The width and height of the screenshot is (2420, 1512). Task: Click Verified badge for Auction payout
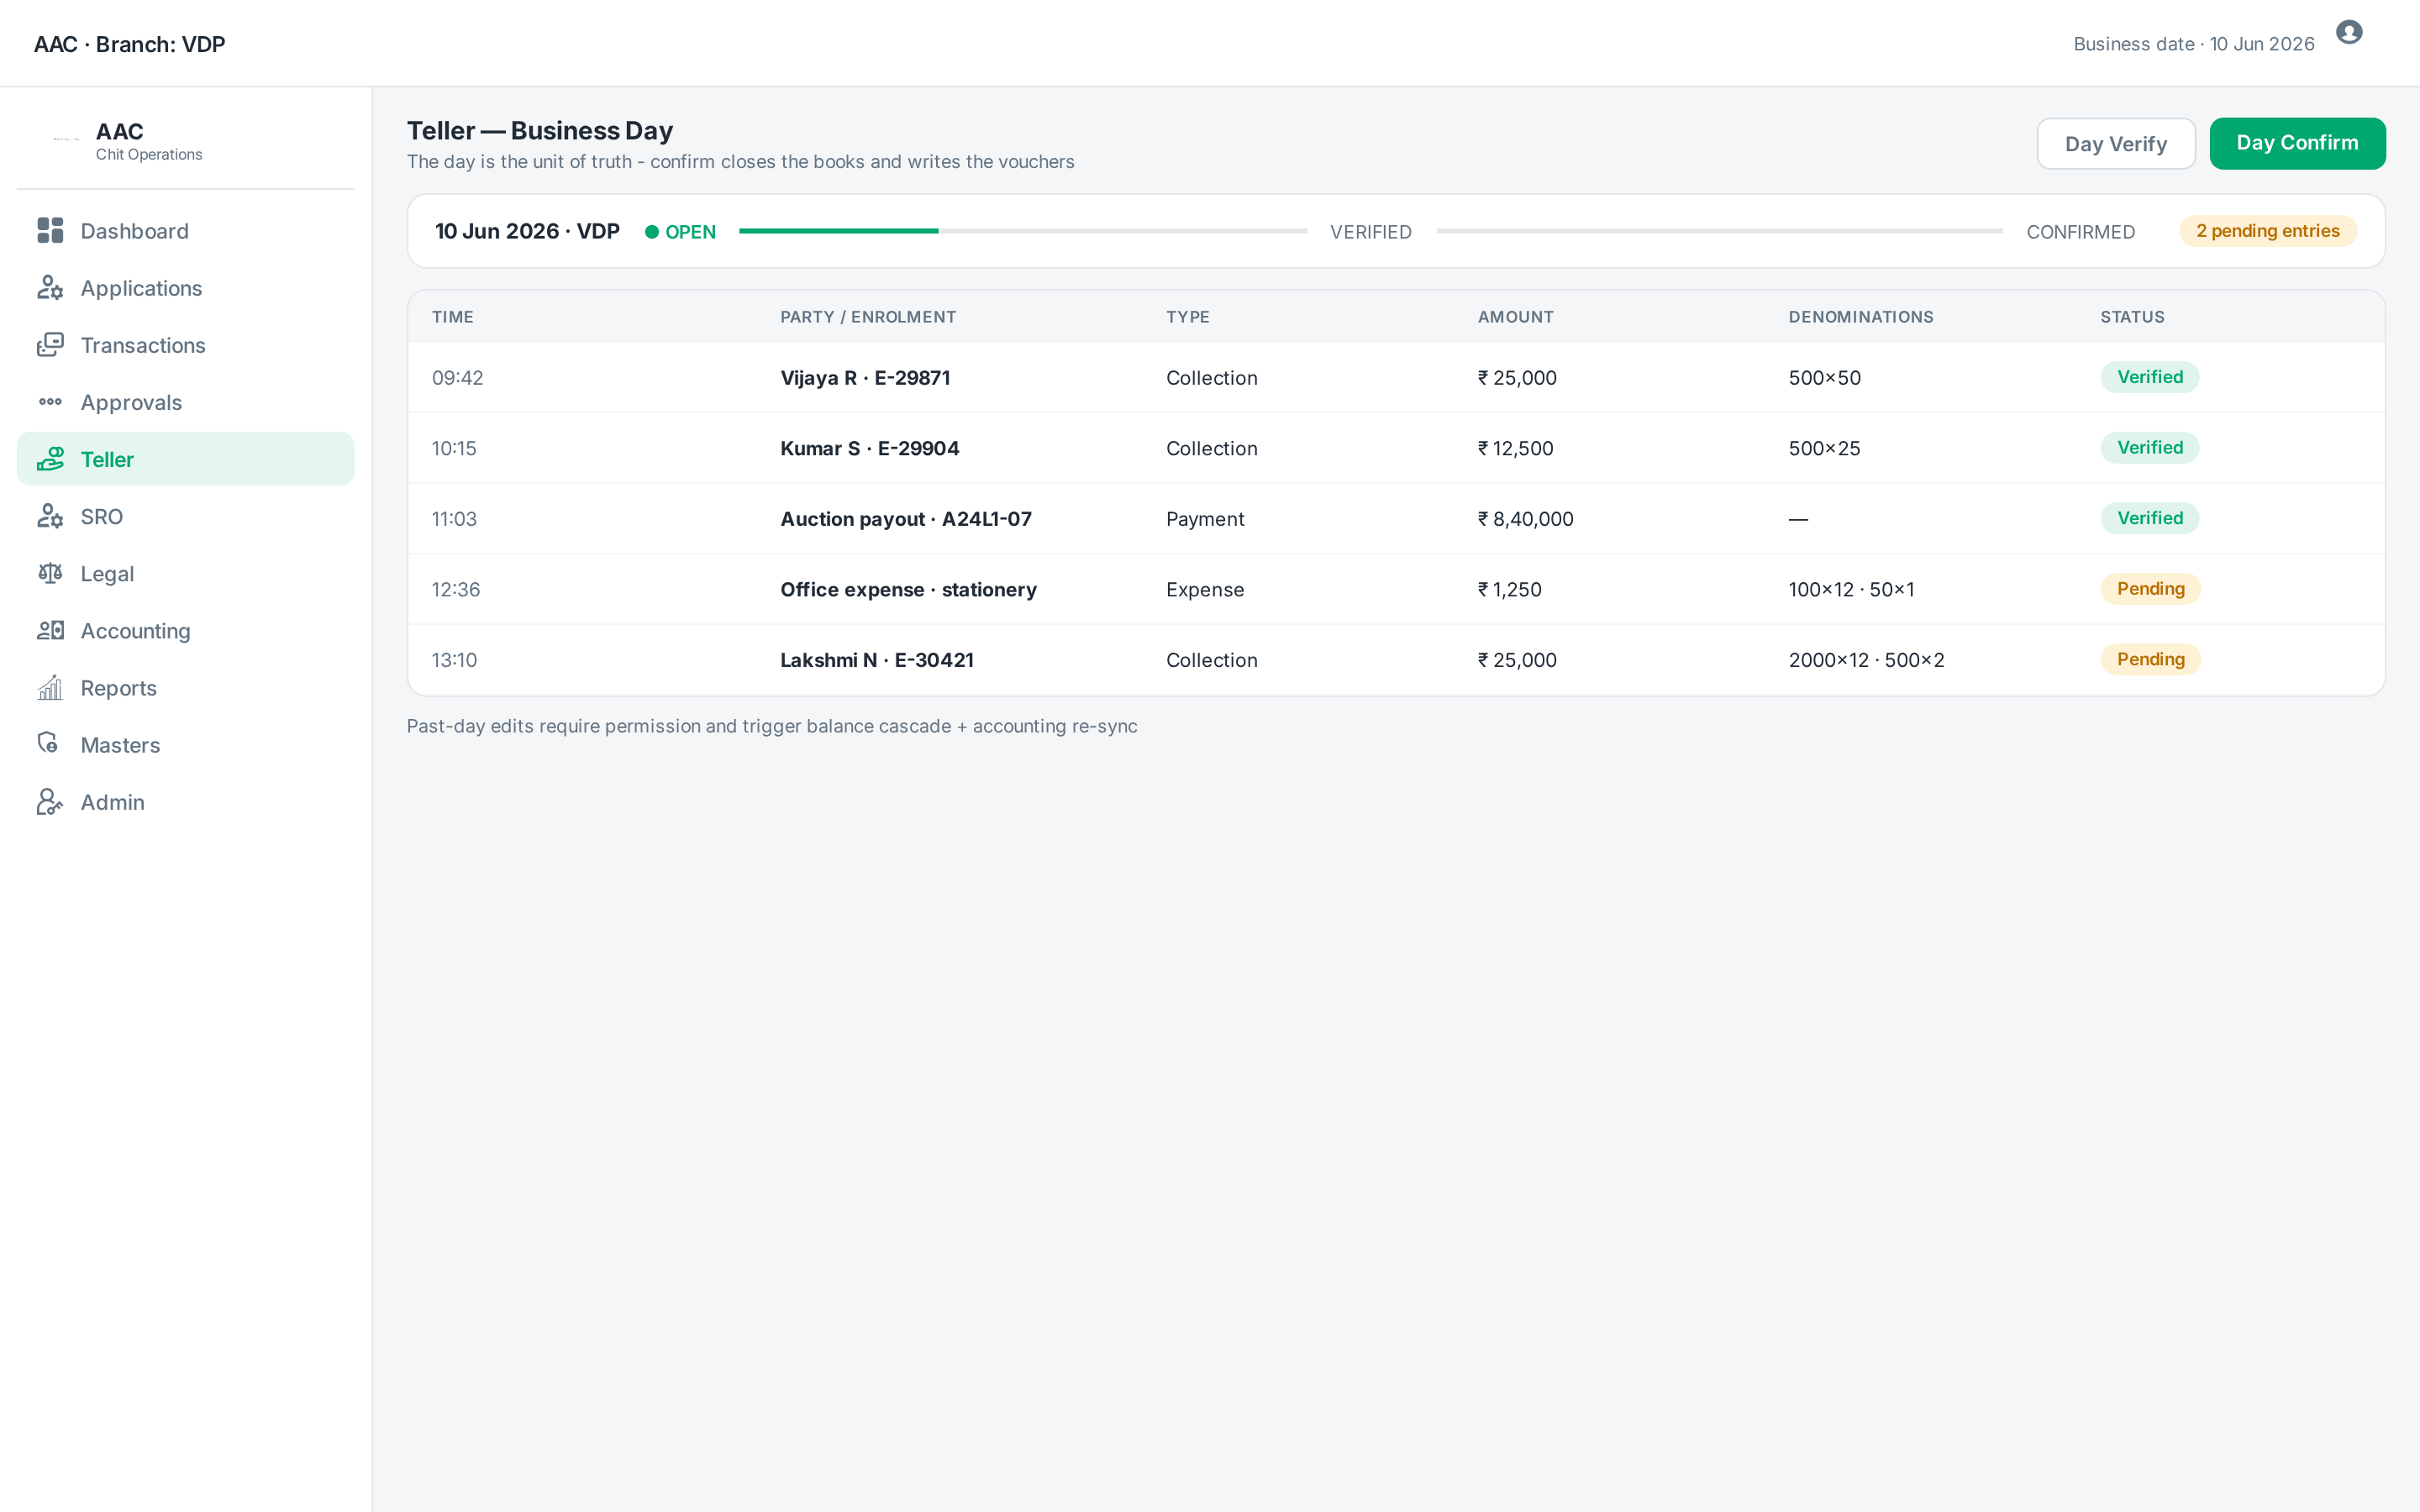(2150, 518)
